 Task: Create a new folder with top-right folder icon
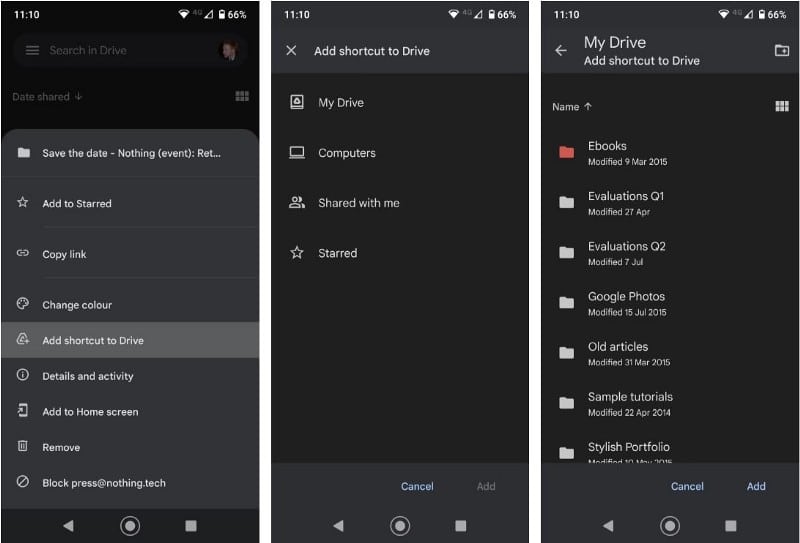point(782,50)
